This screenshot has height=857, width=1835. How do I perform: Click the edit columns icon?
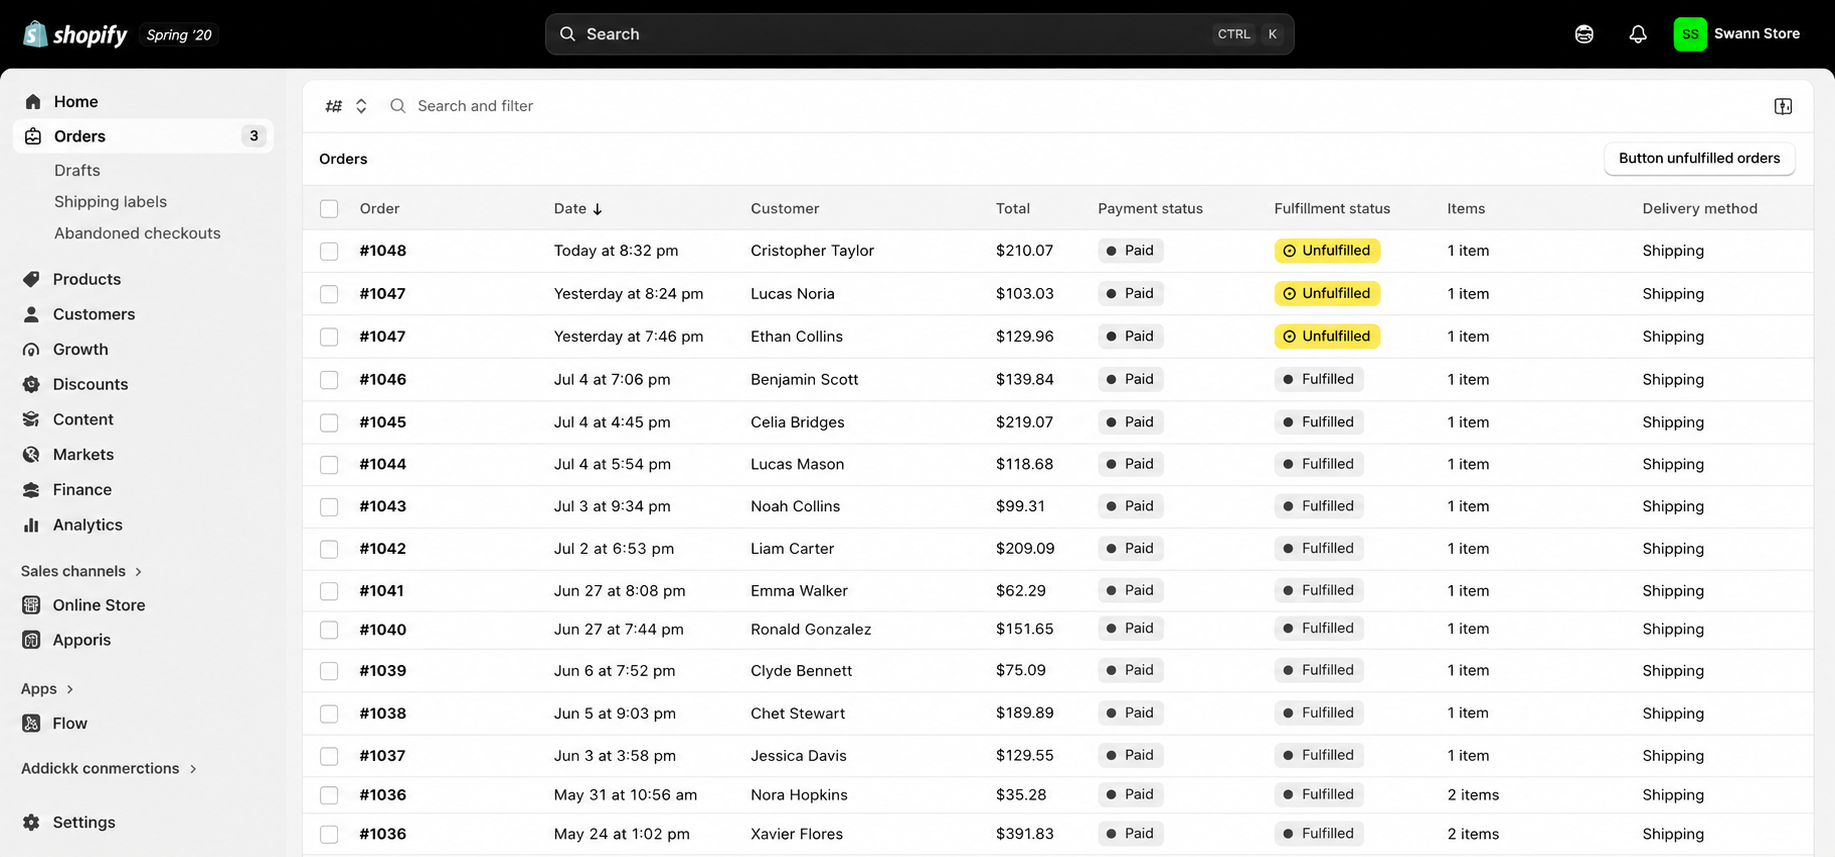[1783, 106]
